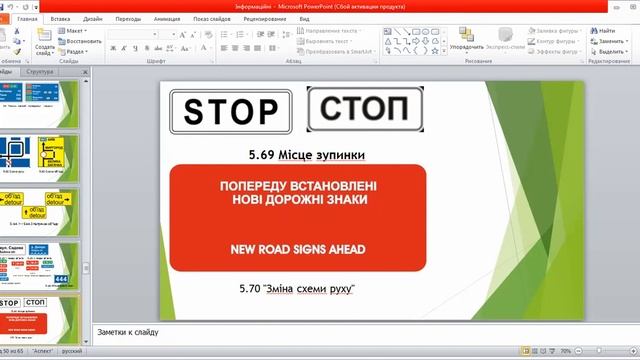The image size is (640, 360).
Task: Toggle center text alignment
Action: pos(235,48)
